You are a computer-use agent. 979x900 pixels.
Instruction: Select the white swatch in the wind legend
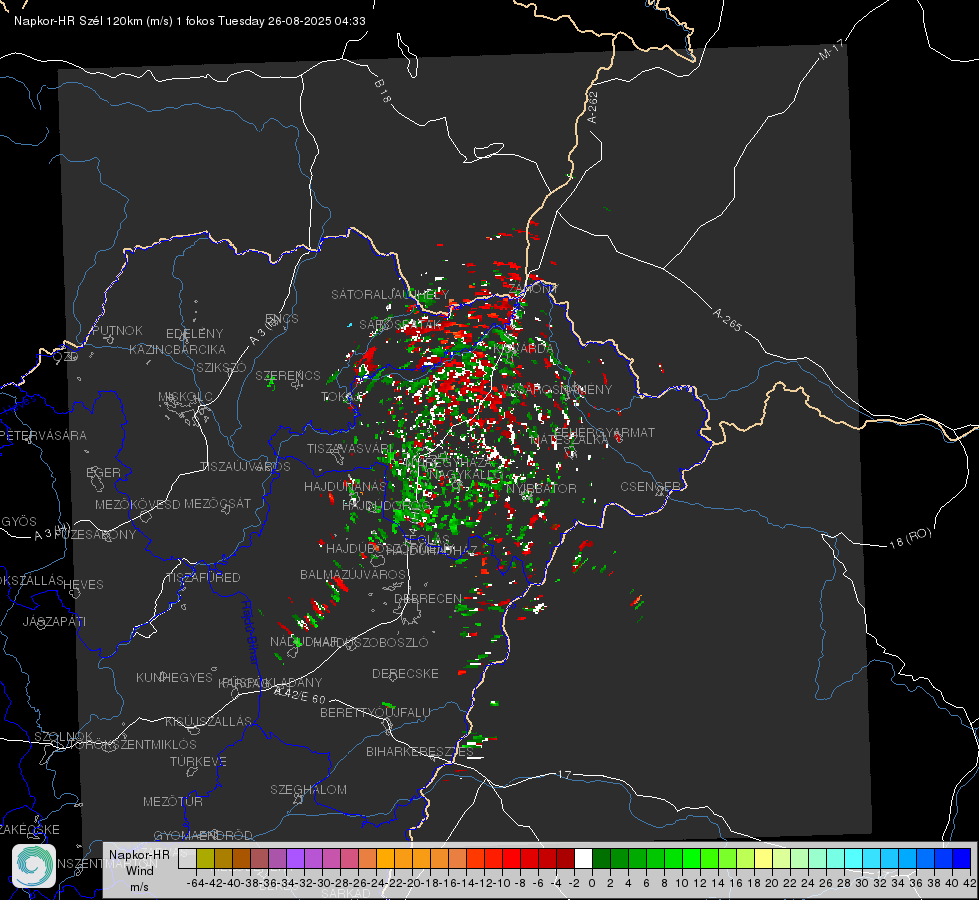(x=583, y=858)
